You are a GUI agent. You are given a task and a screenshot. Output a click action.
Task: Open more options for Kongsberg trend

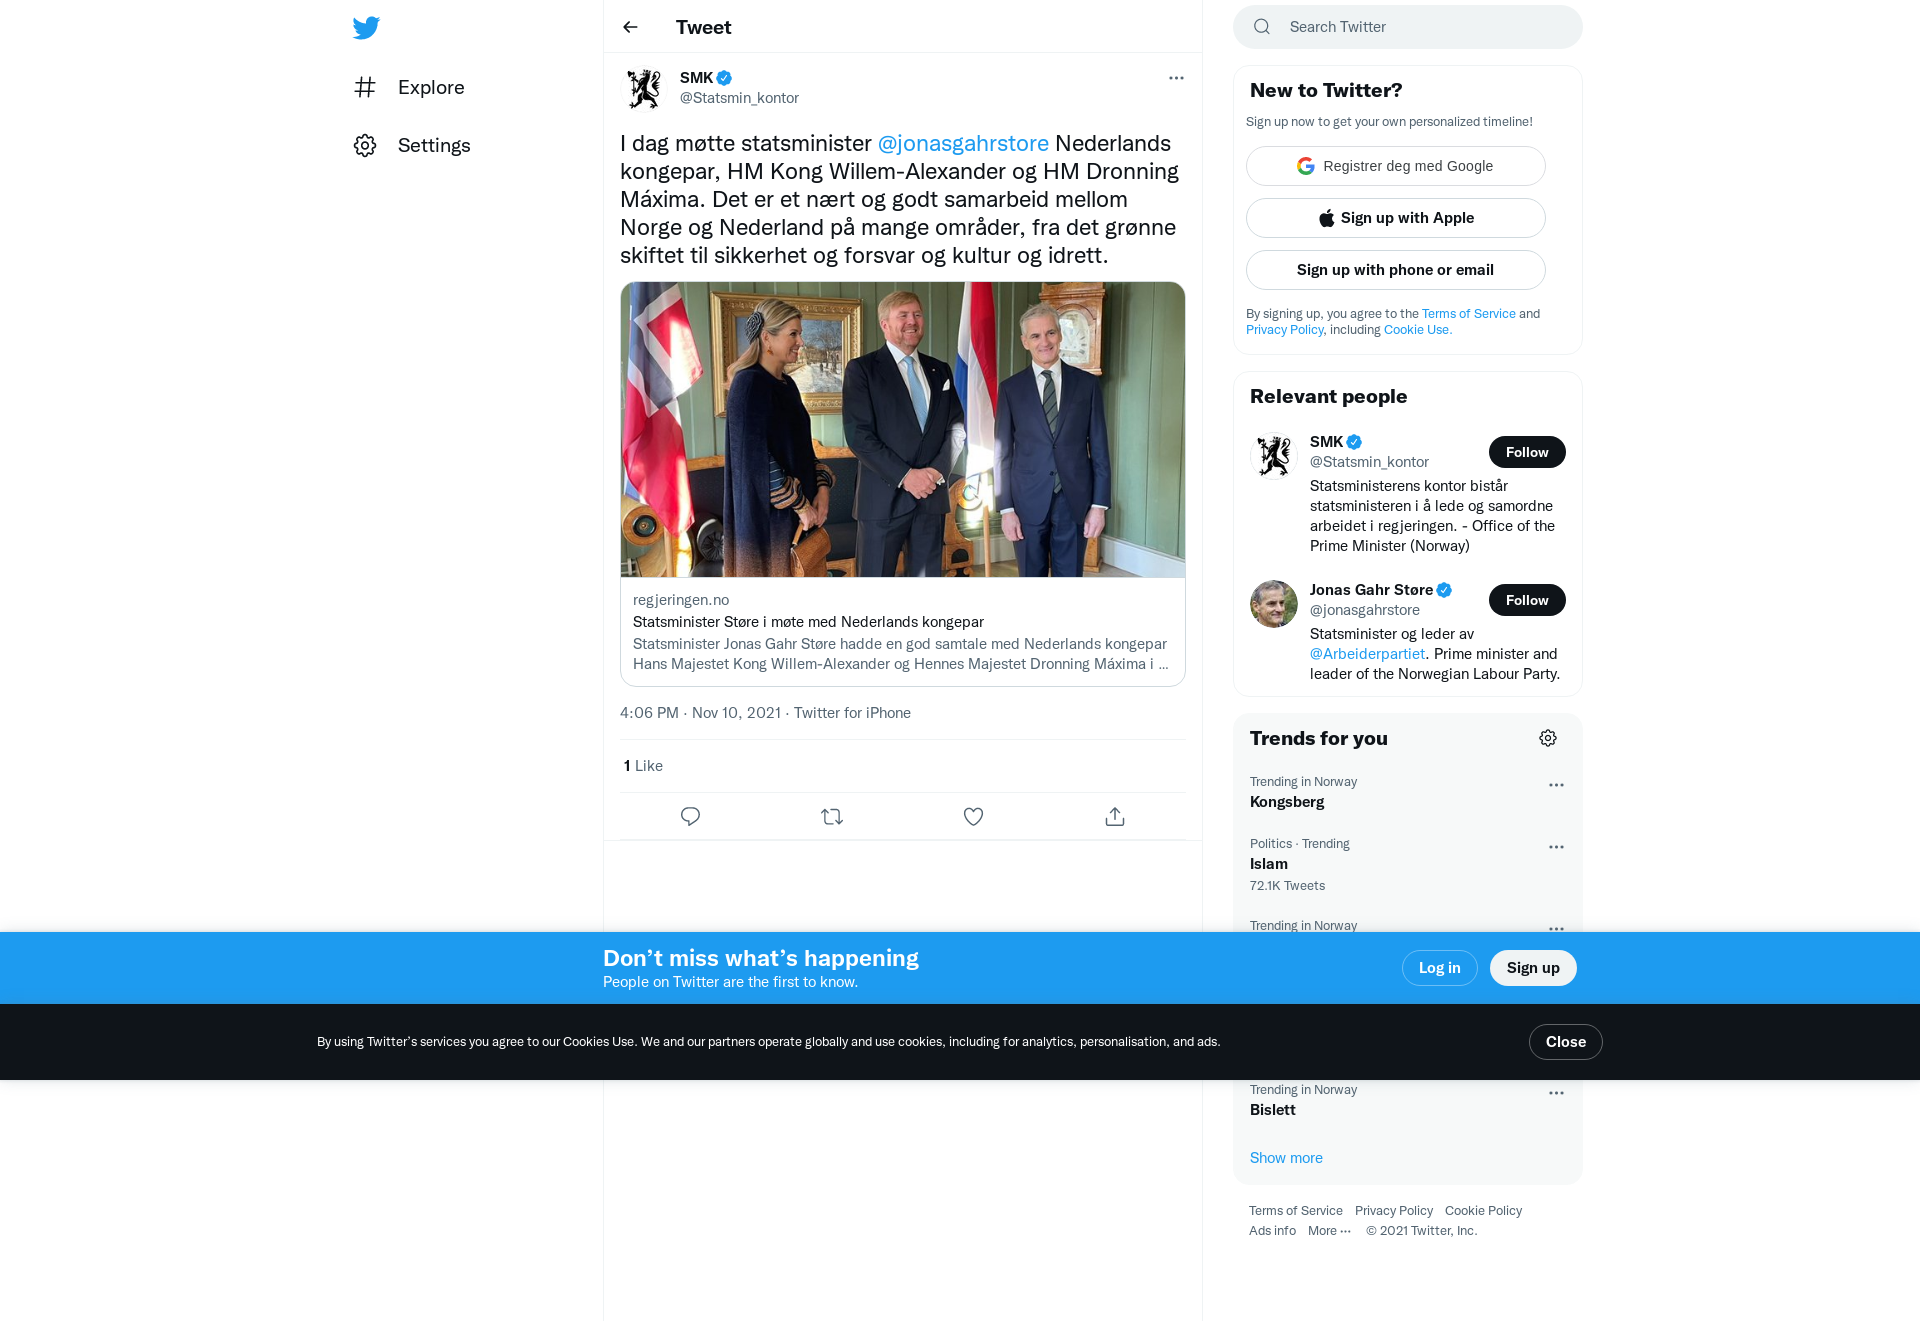[x=1556, y=785]
